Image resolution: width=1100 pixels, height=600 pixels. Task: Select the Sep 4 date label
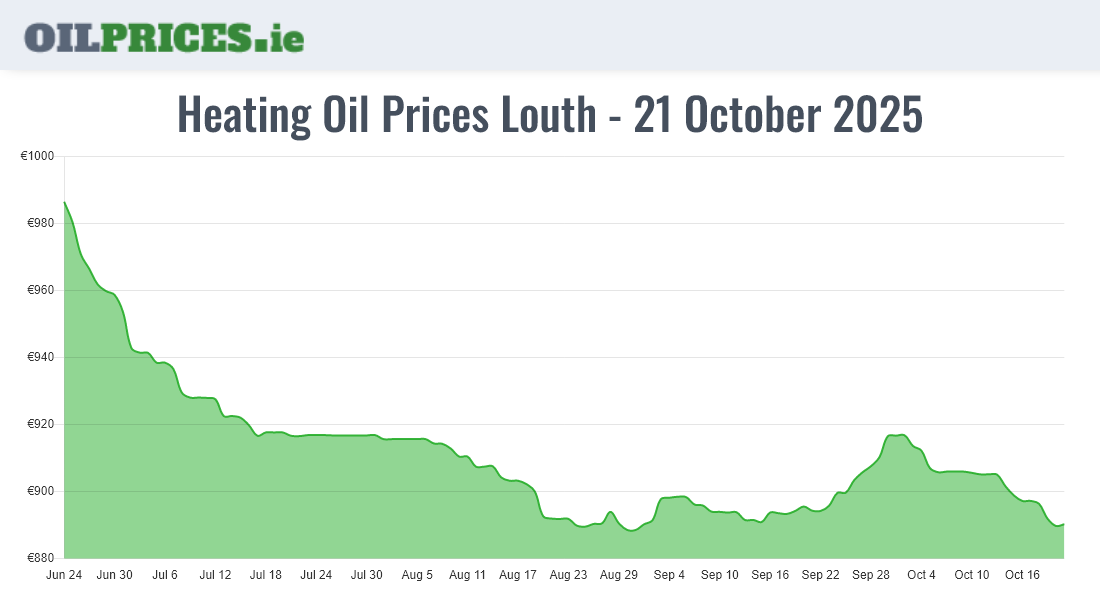click(x=669, y=575)
